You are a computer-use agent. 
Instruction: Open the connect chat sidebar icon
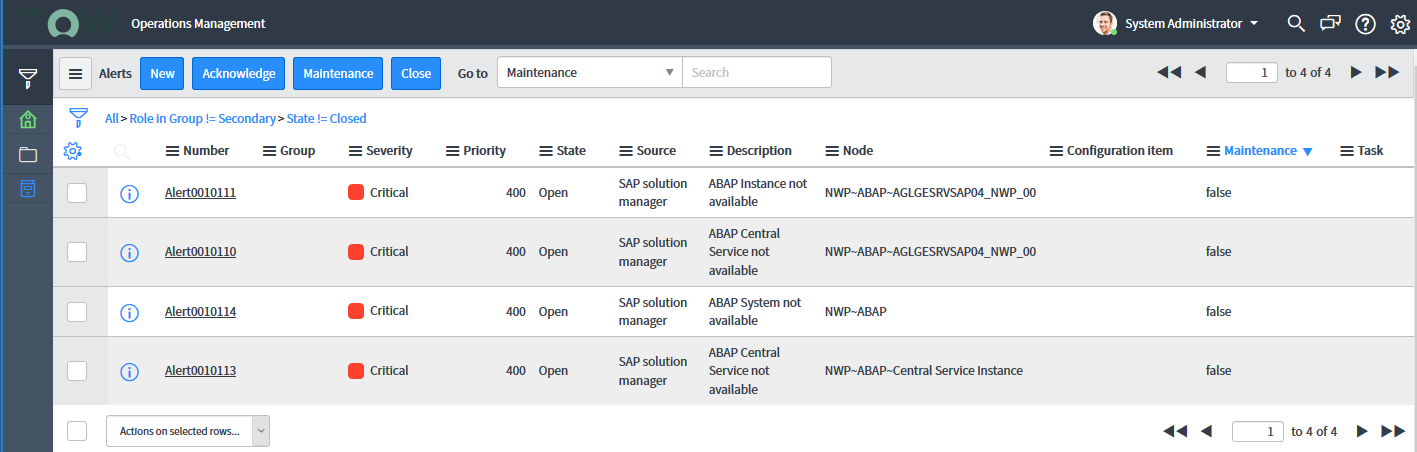1330,23
